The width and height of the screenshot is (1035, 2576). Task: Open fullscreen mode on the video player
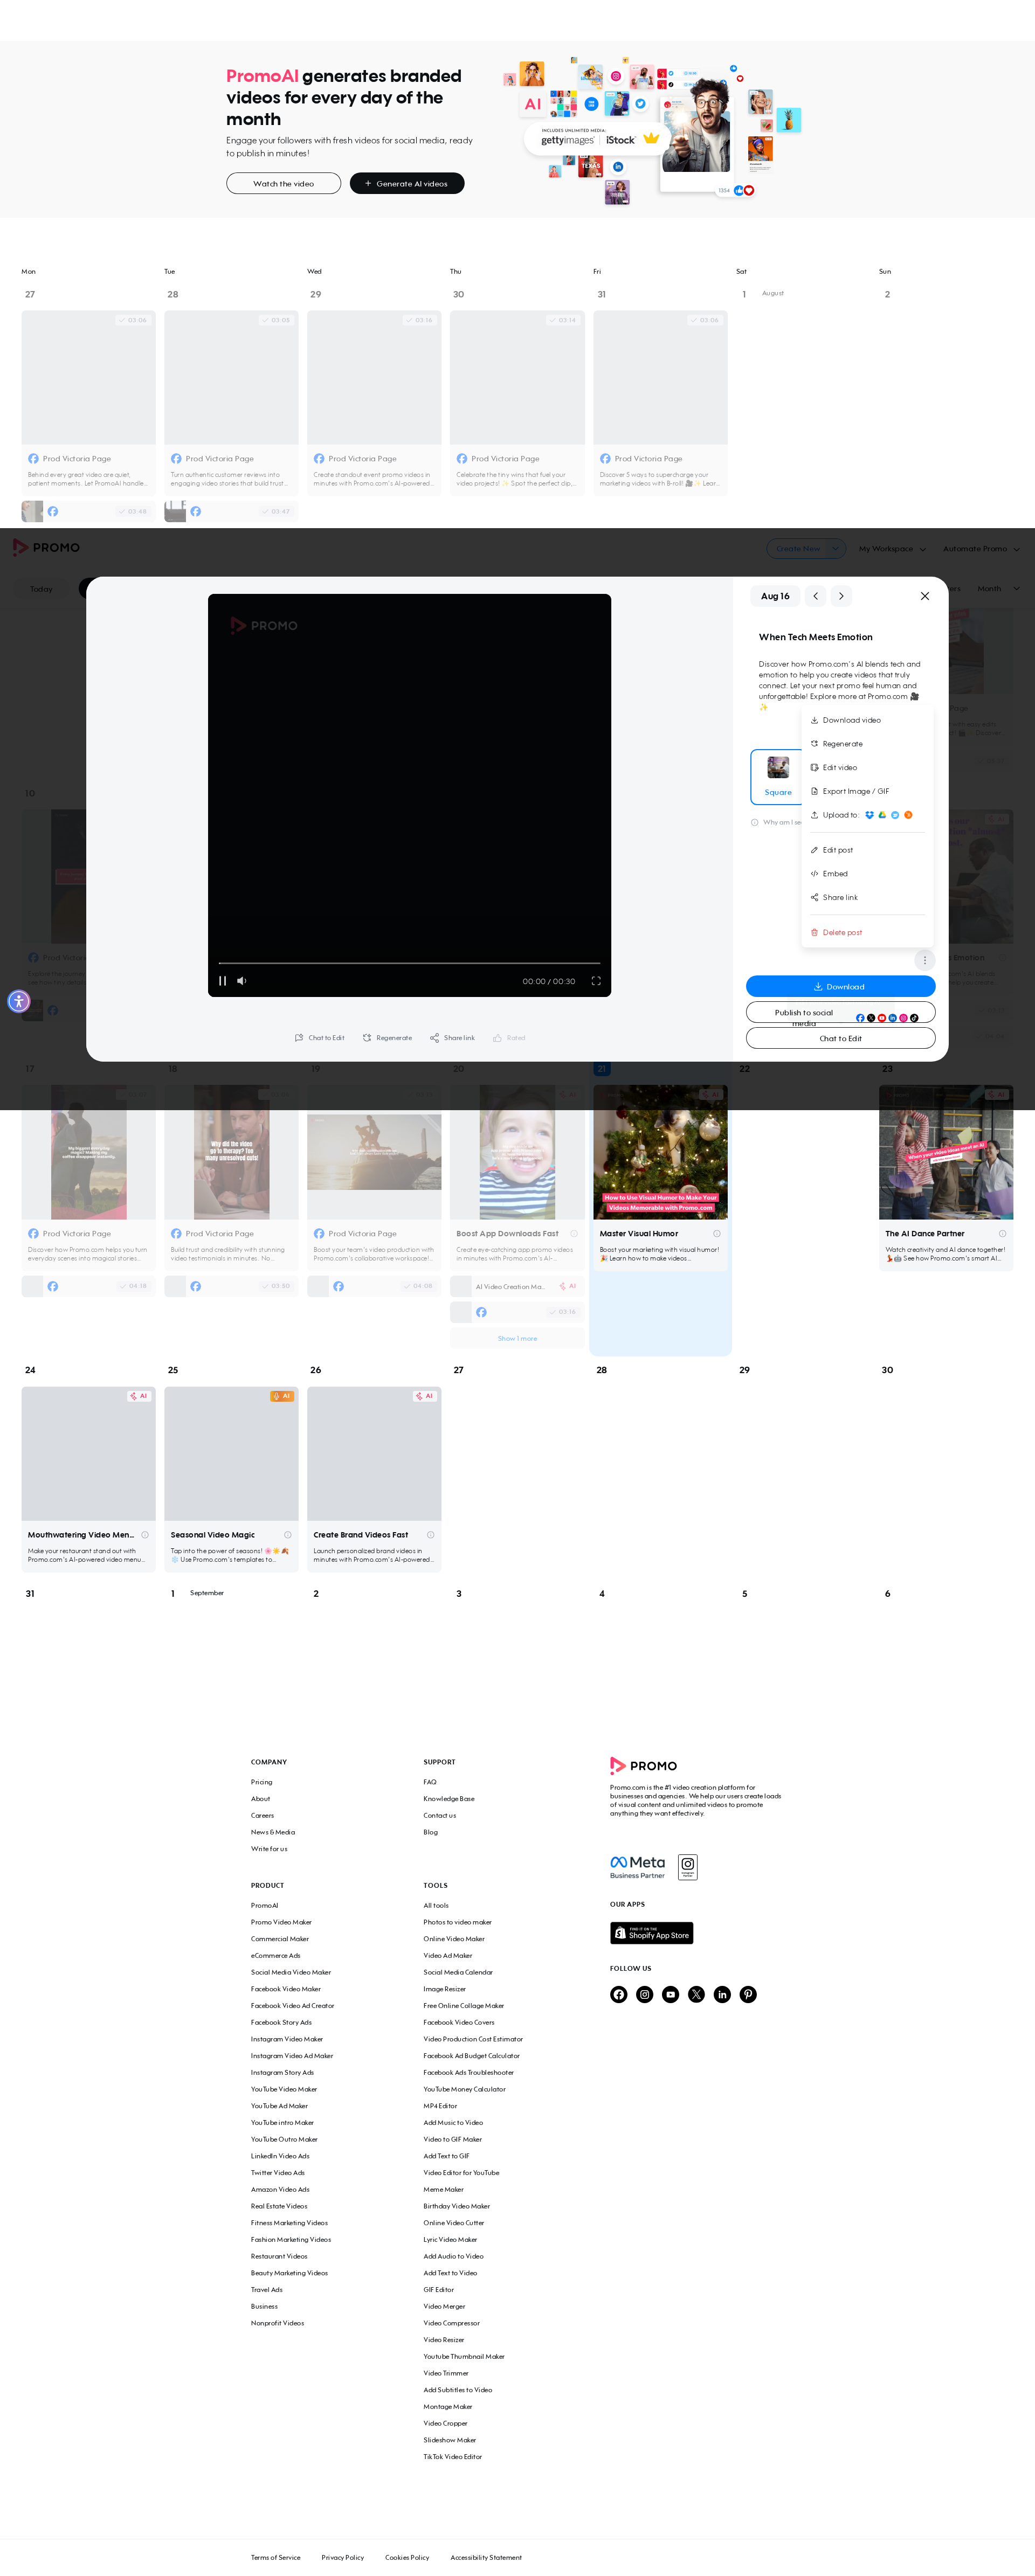(596, 981)
